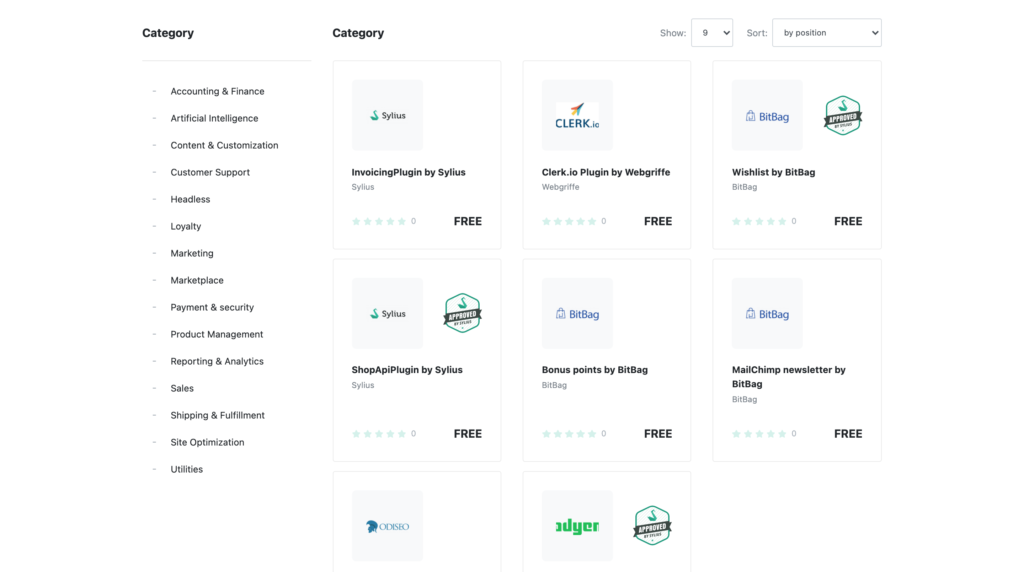
Task: Open the Show count dropdown
Action: coord(712,33)
